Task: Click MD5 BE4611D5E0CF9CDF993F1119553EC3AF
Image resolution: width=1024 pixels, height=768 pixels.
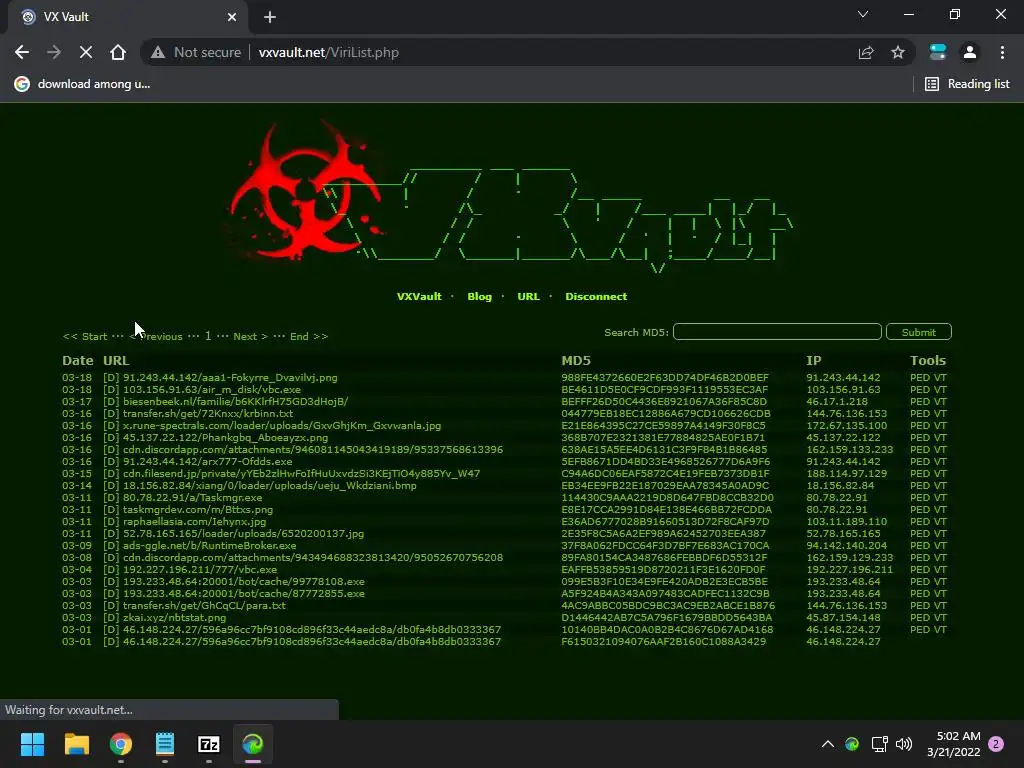Action: pyautogui.click(x=665, y=390)
